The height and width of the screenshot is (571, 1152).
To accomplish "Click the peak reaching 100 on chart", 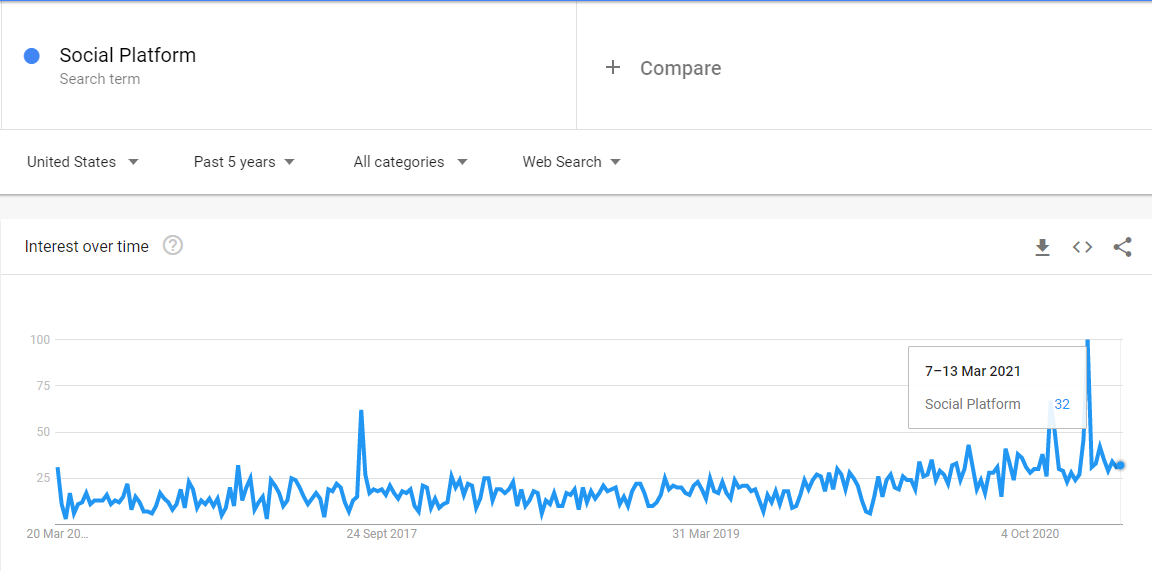I will (1087, 342).
